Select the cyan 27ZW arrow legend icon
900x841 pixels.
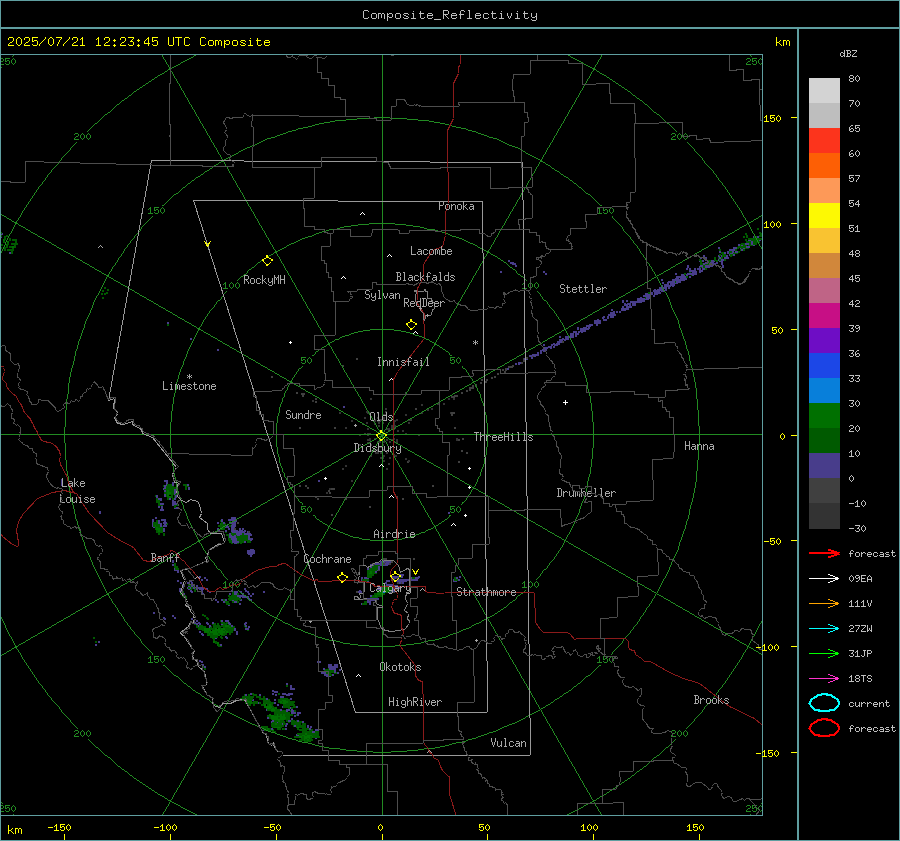[824, 629]
